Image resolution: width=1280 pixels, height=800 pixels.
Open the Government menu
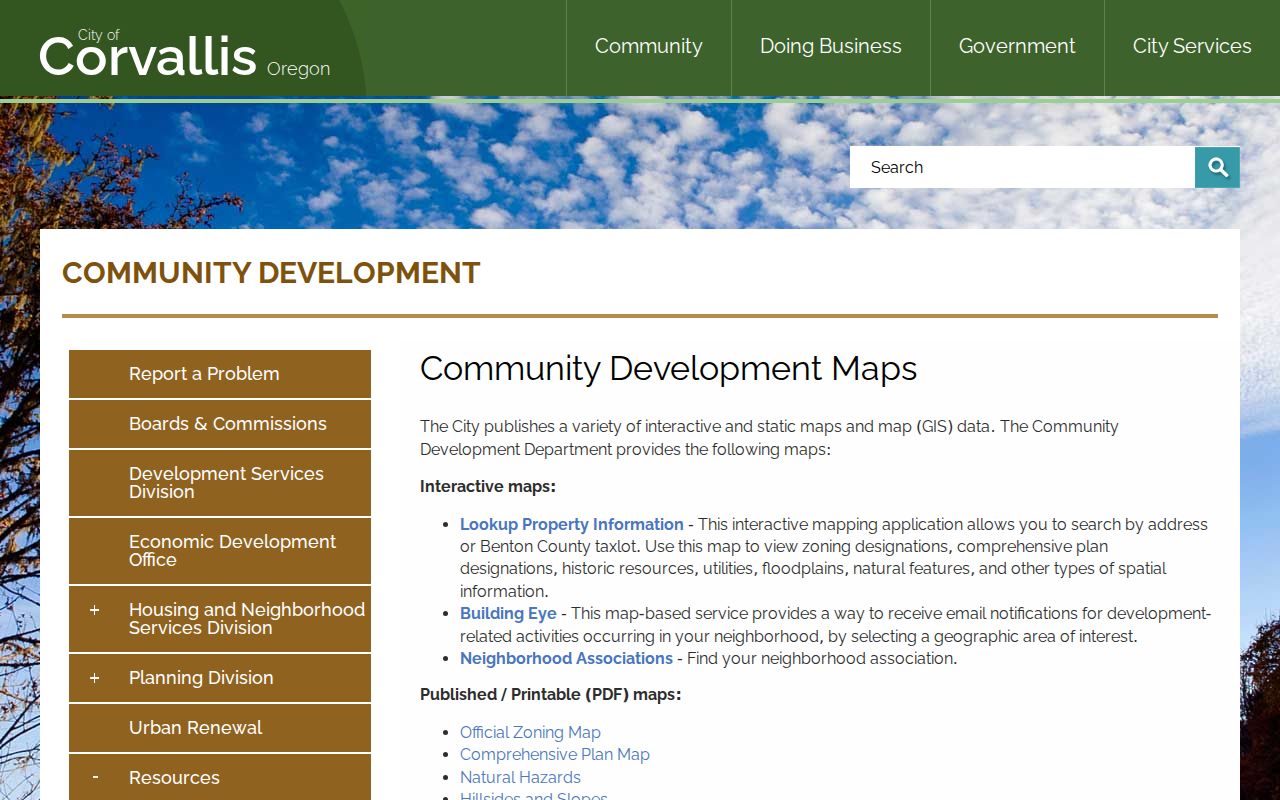pos(1017,47)
